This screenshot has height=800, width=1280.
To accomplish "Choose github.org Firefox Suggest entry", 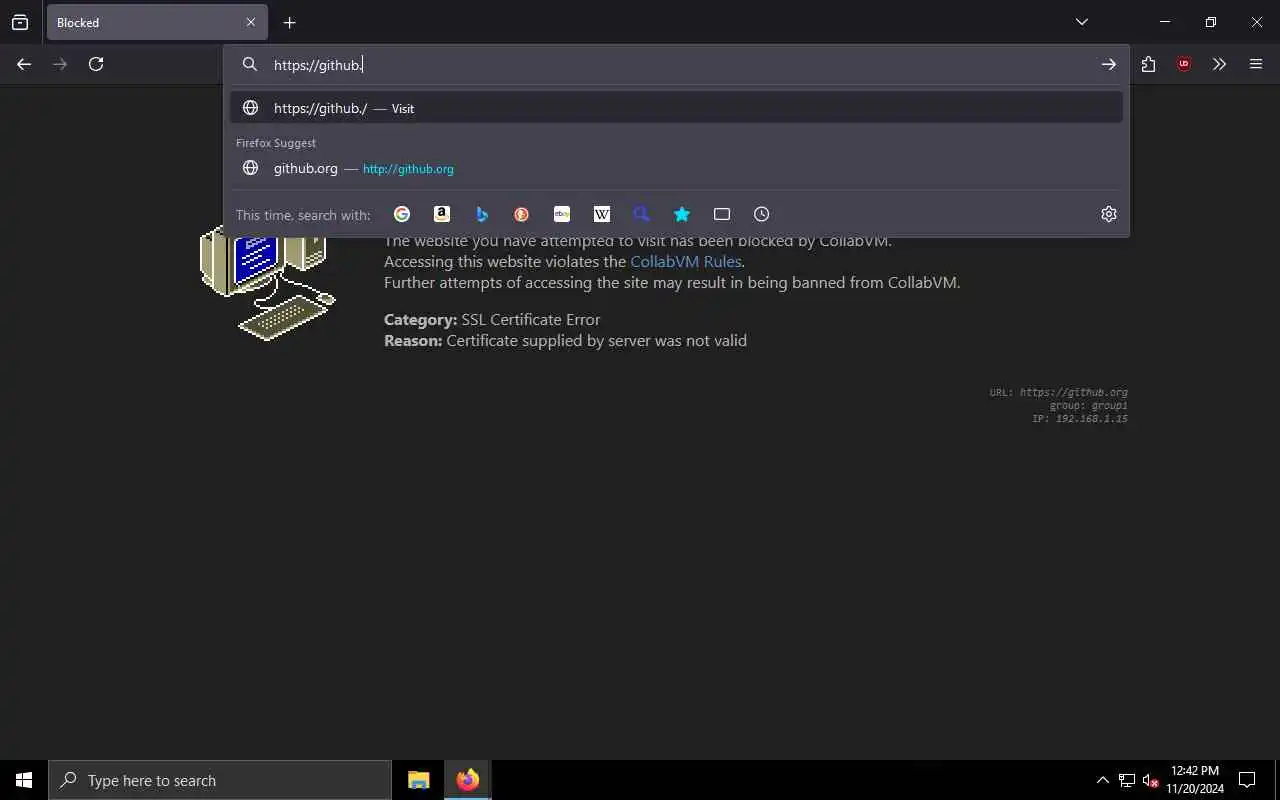I will coord(676,168).
